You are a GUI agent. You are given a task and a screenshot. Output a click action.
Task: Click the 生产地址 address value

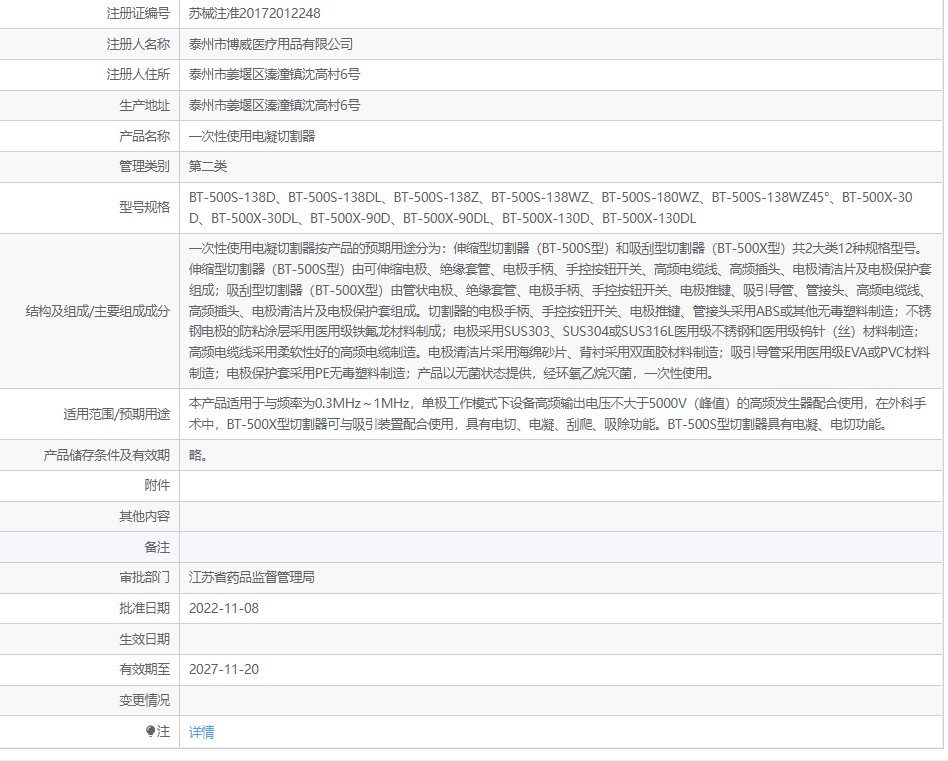point(274,105)
